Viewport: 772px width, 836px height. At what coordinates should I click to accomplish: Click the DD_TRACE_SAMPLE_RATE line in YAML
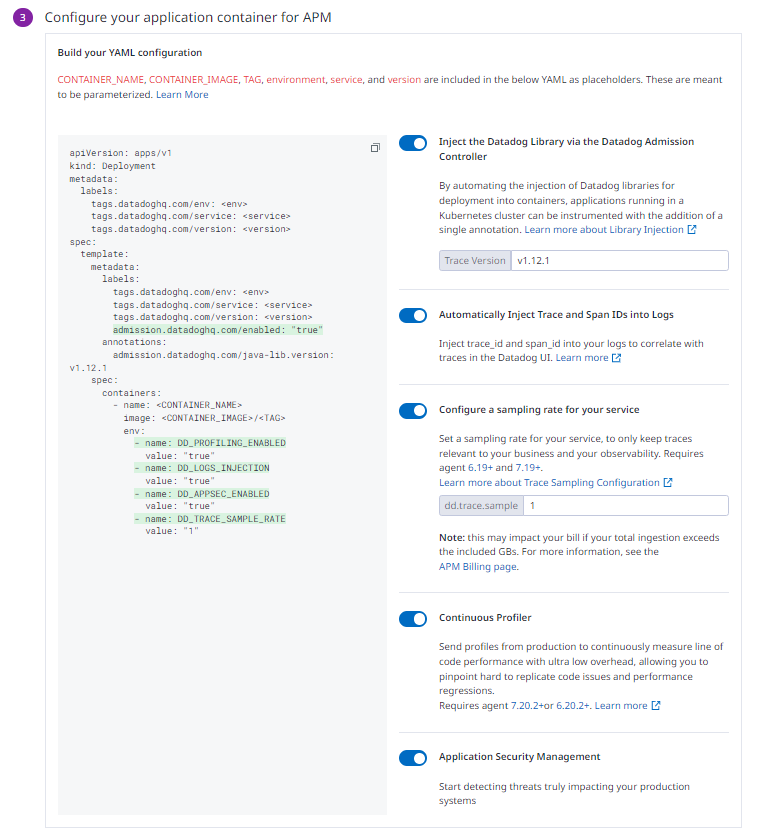(210, 519)
